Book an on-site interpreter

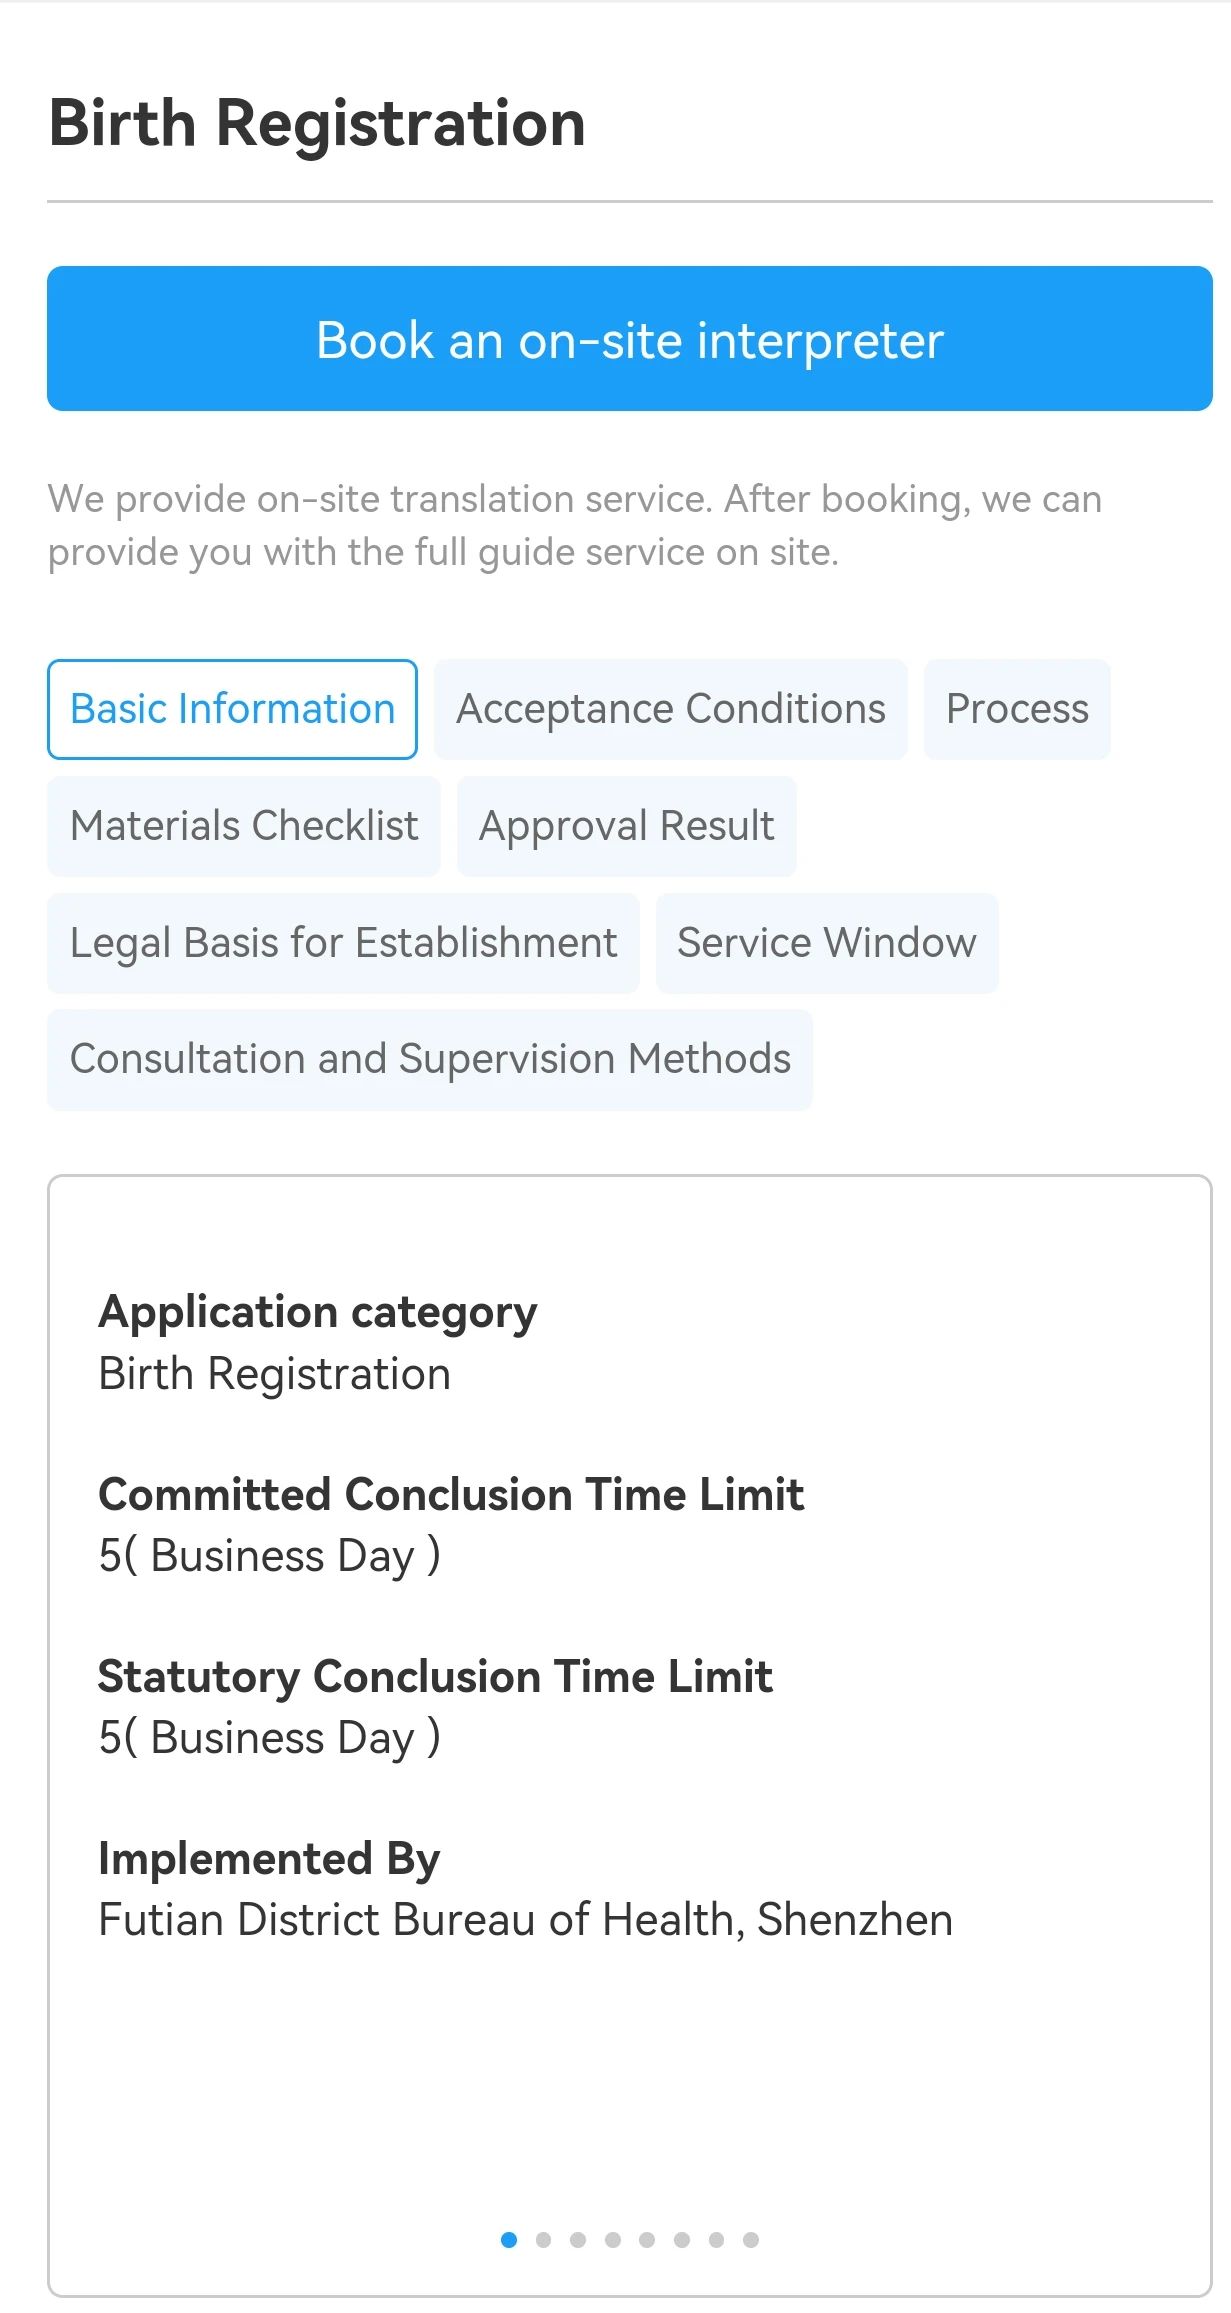pyautogui.click(x=629, y=338)
